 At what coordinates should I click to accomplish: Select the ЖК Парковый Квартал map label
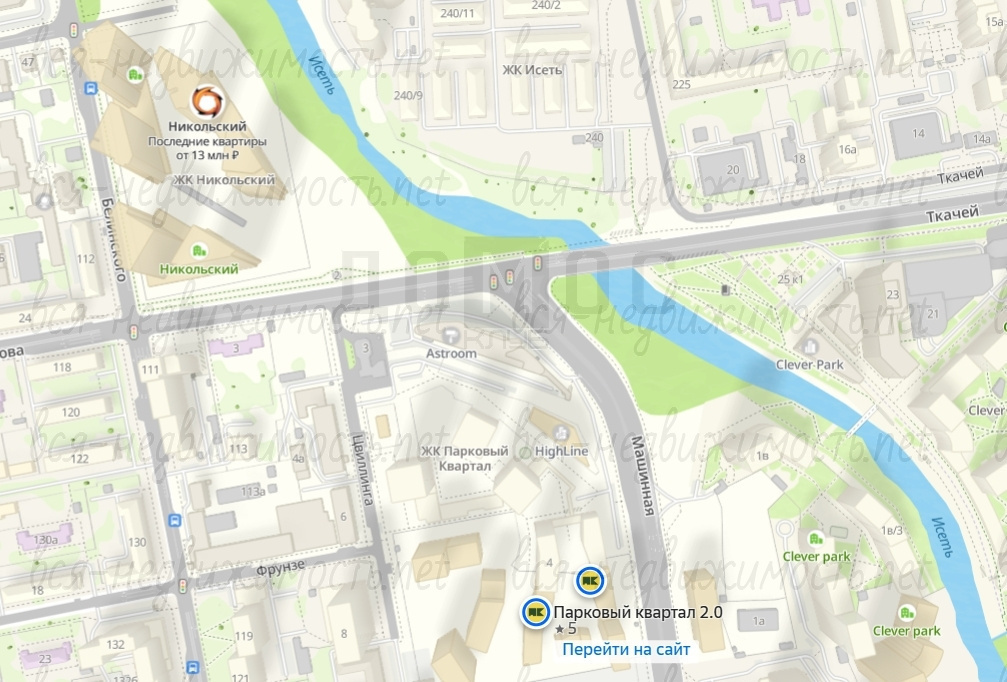pos(465,459)
